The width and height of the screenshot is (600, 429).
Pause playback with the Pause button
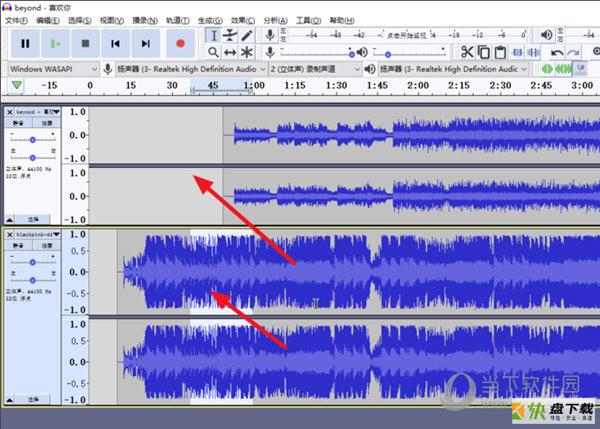click(25, 44)
